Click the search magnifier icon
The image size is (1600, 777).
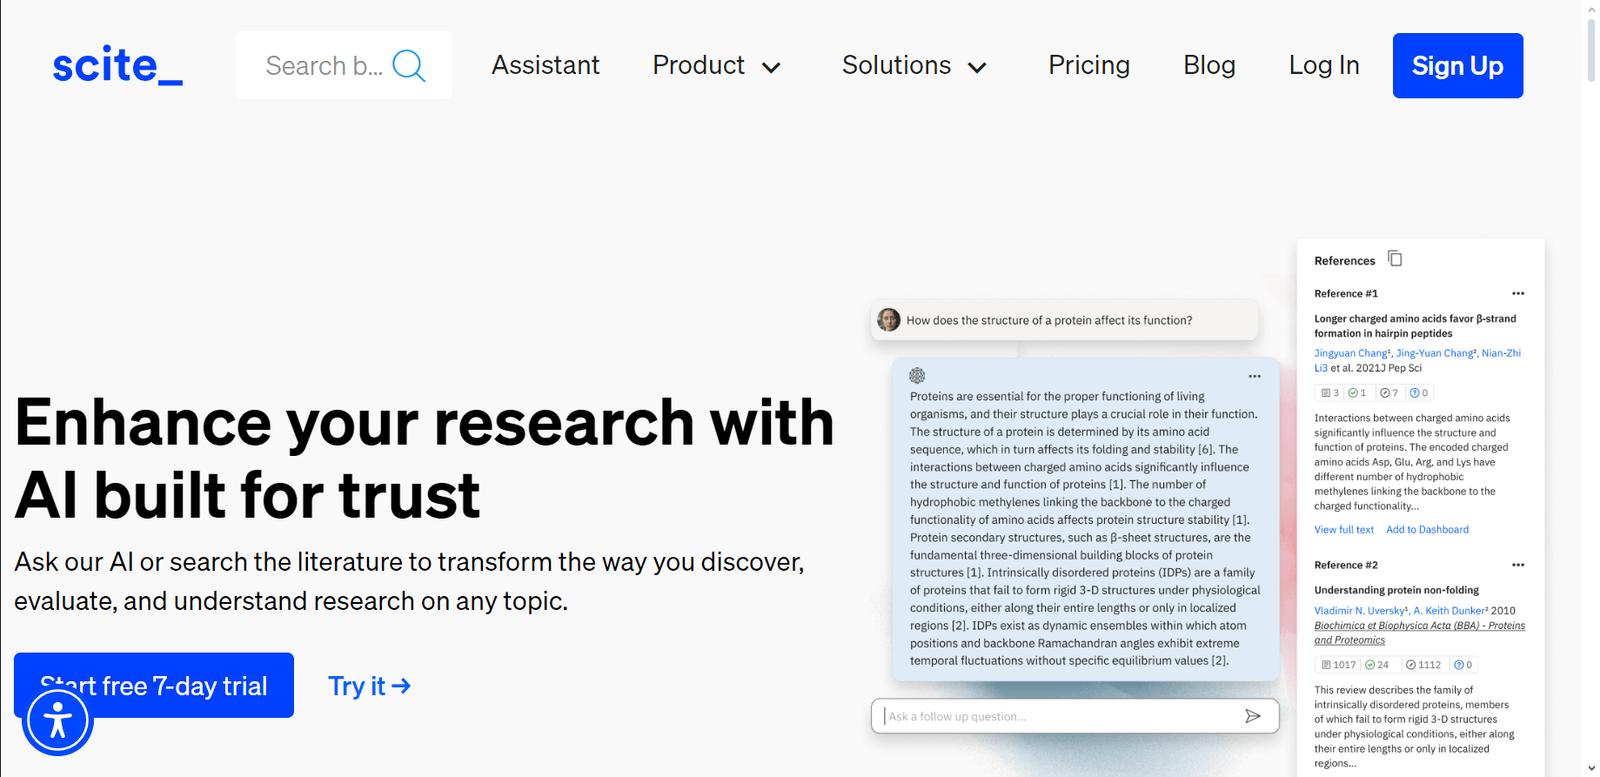pos(409,66)
